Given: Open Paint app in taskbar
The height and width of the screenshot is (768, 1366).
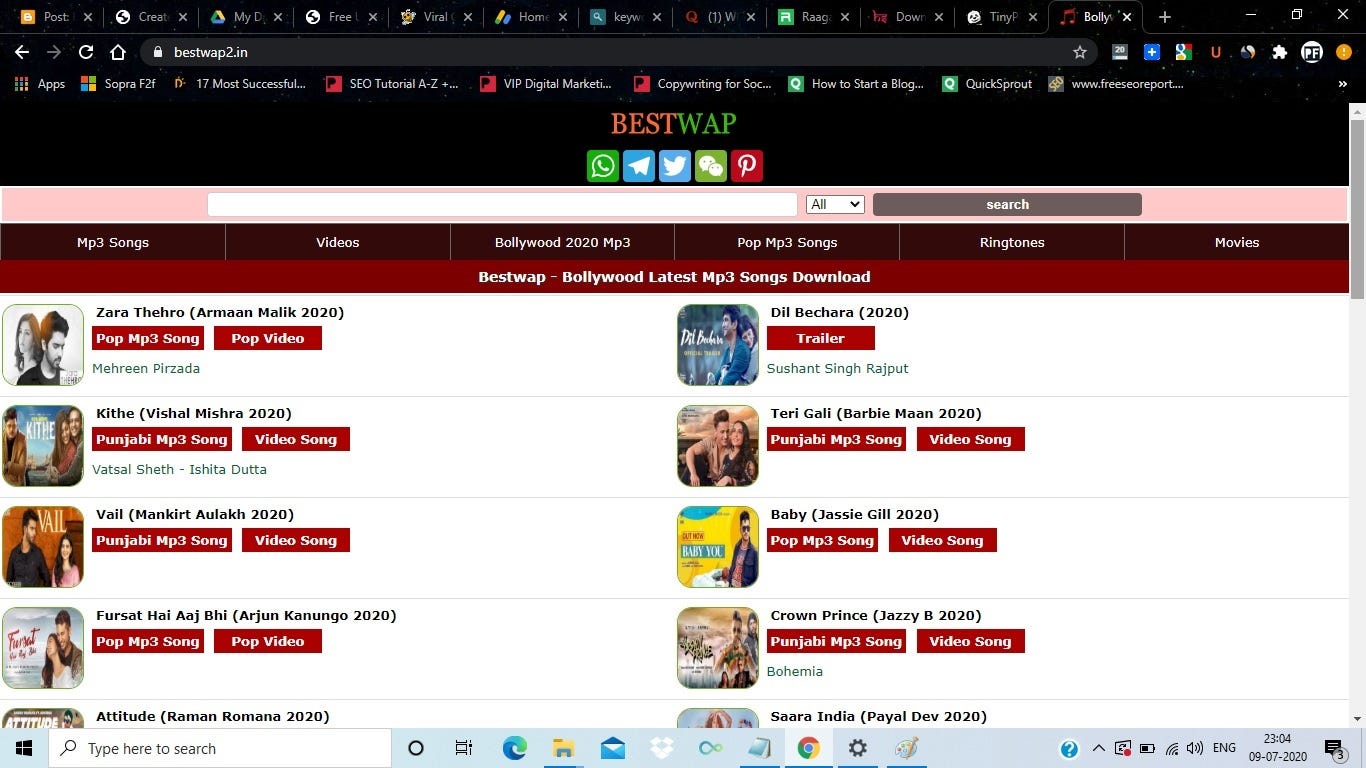Looking at the screenshot, I should tap(907, 748).
